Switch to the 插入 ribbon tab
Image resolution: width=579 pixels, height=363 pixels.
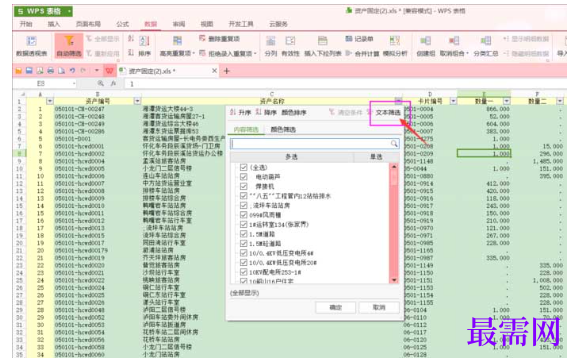54,24
